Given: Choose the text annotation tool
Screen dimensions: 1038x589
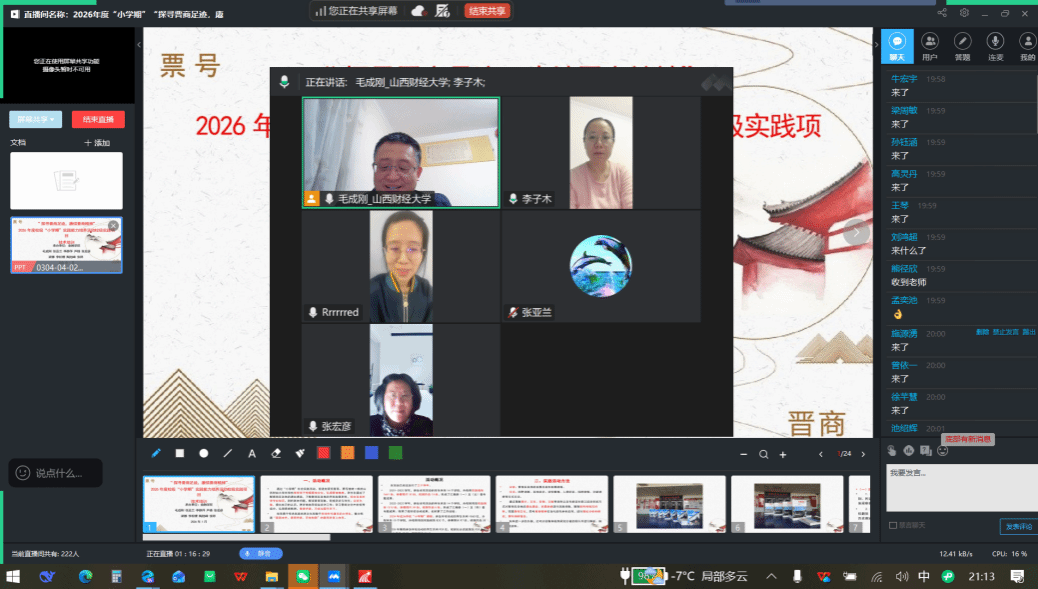Looking at the screenshot, I should pos(251,453).
